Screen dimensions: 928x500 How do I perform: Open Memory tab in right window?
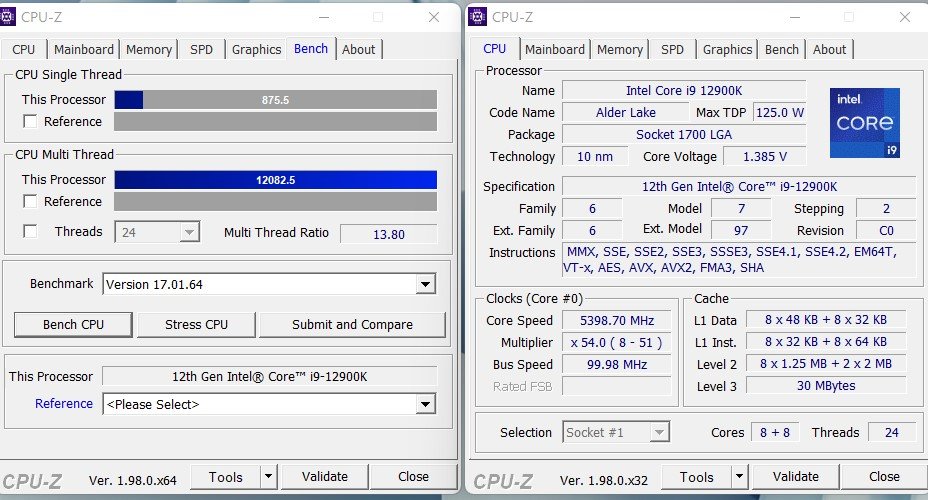[620, 49]
